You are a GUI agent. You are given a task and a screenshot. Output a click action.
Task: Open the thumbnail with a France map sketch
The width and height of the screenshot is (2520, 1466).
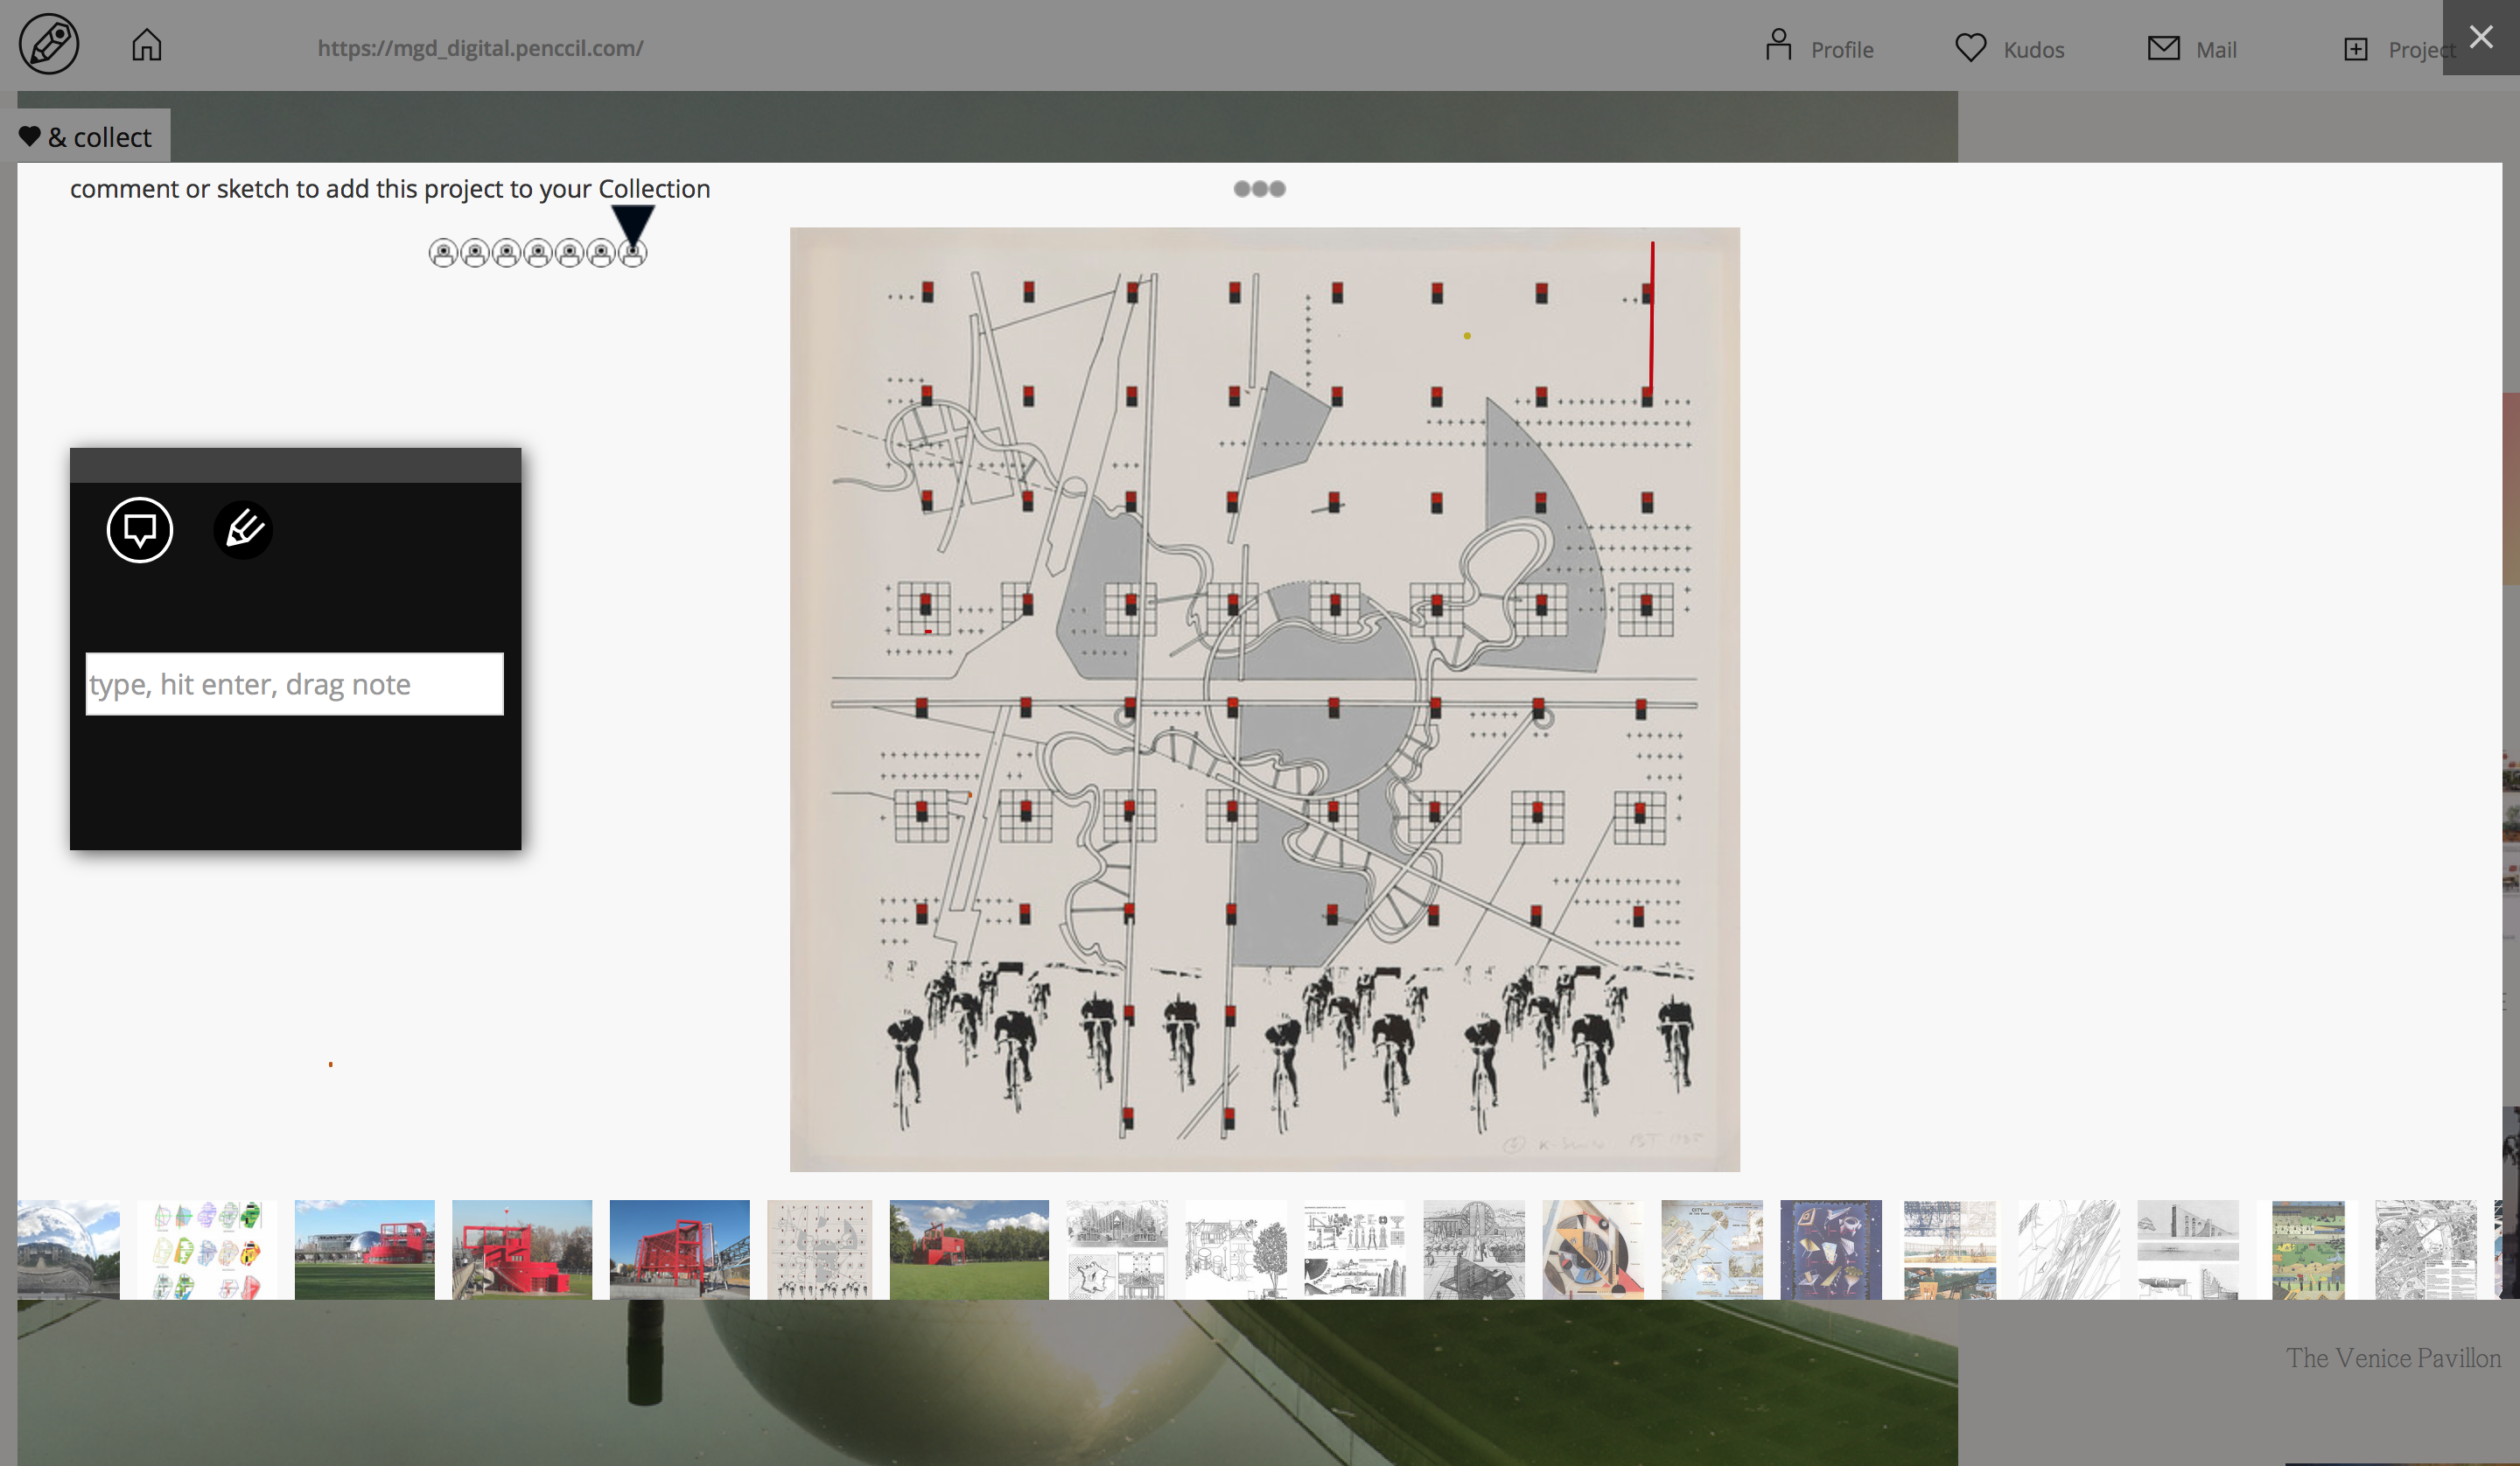[x=1117, y=1250]
